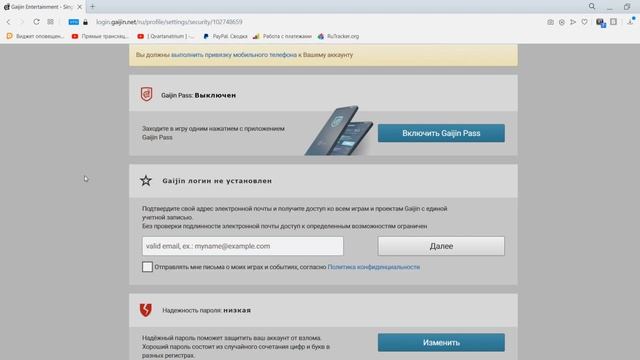Click the star icon by Gaijin логин
The width and height of the screenshot is (640, 360).
(146, 180)
